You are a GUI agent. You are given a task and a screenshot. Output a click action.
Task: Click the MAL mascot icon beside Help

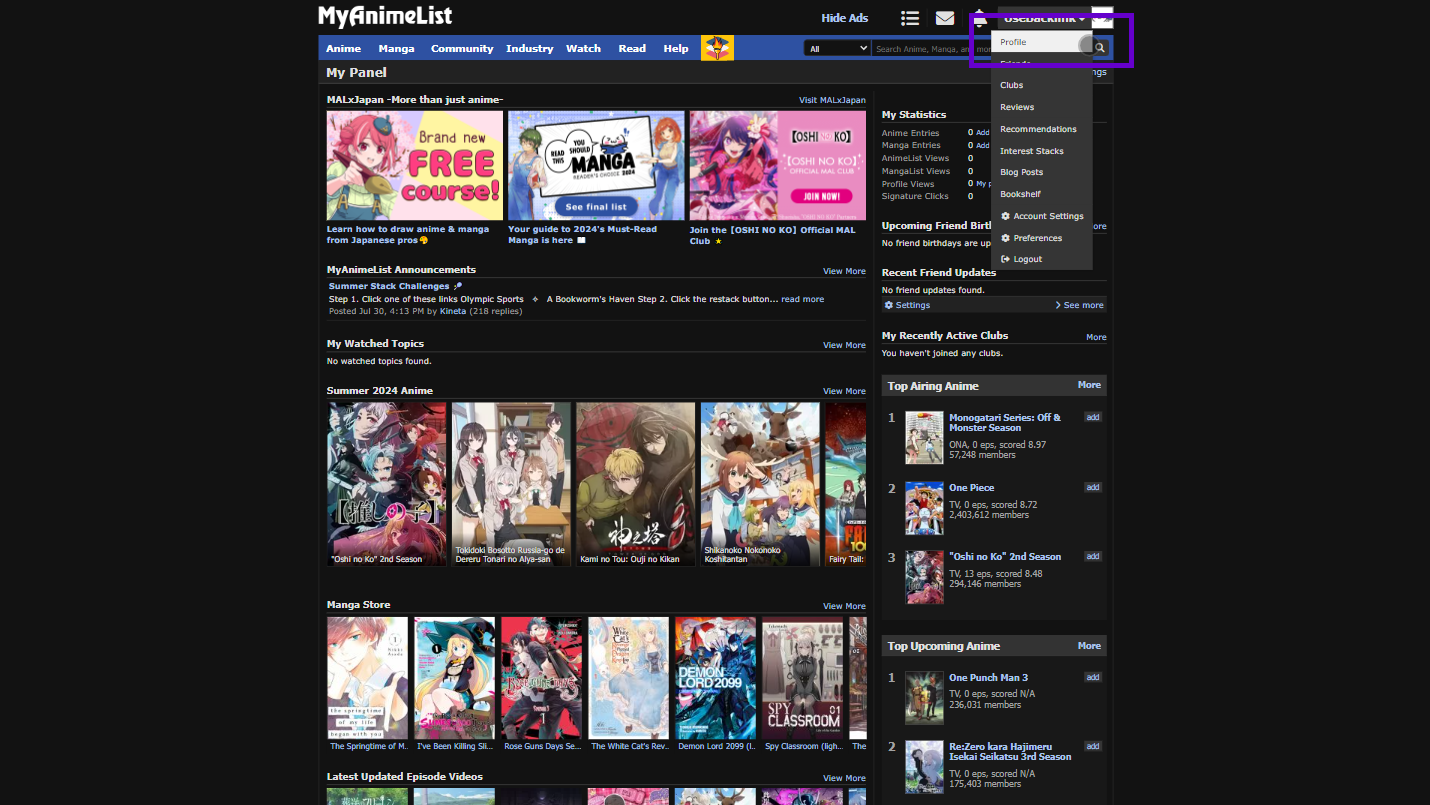pos(716,46)
